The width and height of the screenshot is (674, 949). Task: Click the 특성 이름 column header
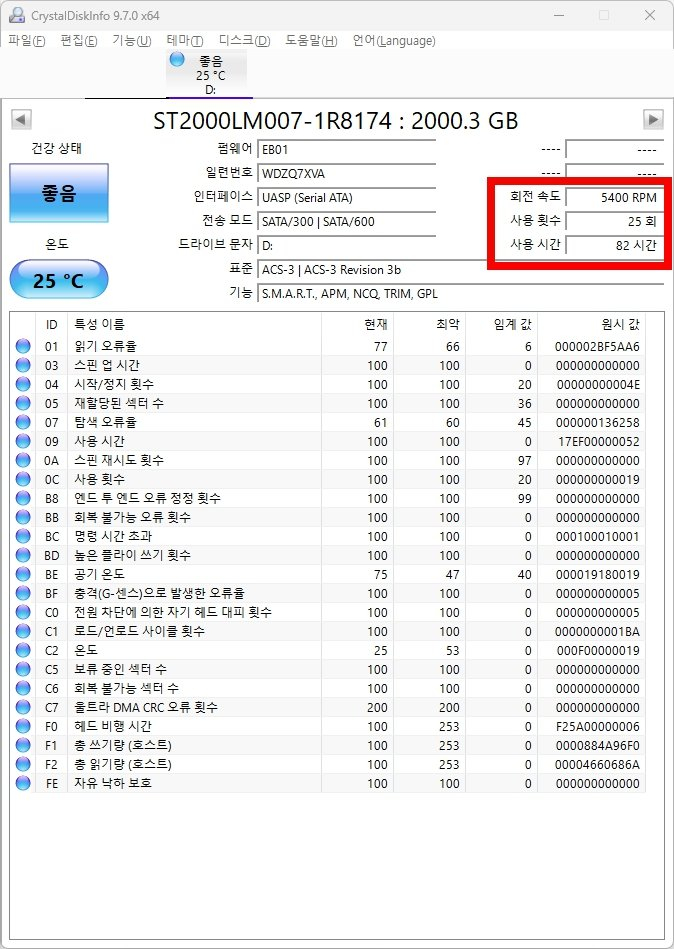coord(194,324)
